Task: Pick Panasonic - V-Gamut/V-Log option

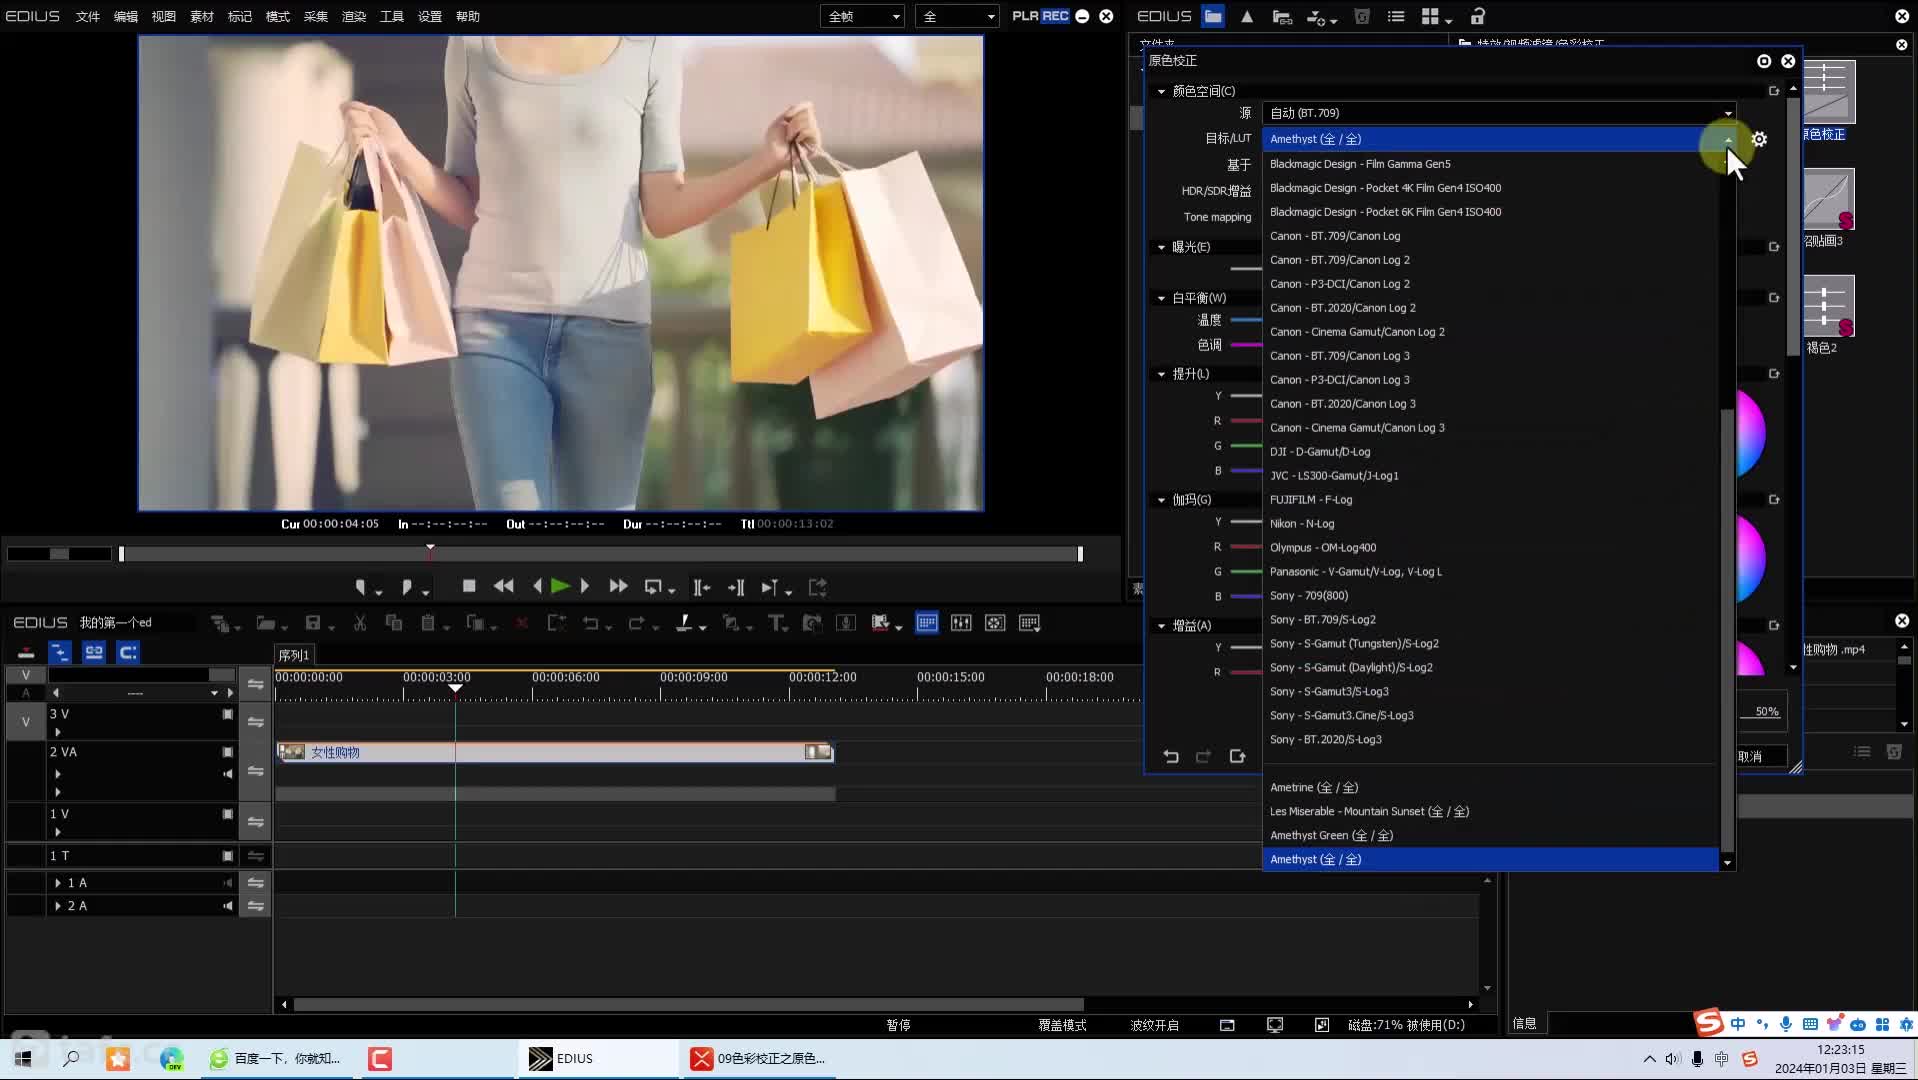Action: point(1490,572)
